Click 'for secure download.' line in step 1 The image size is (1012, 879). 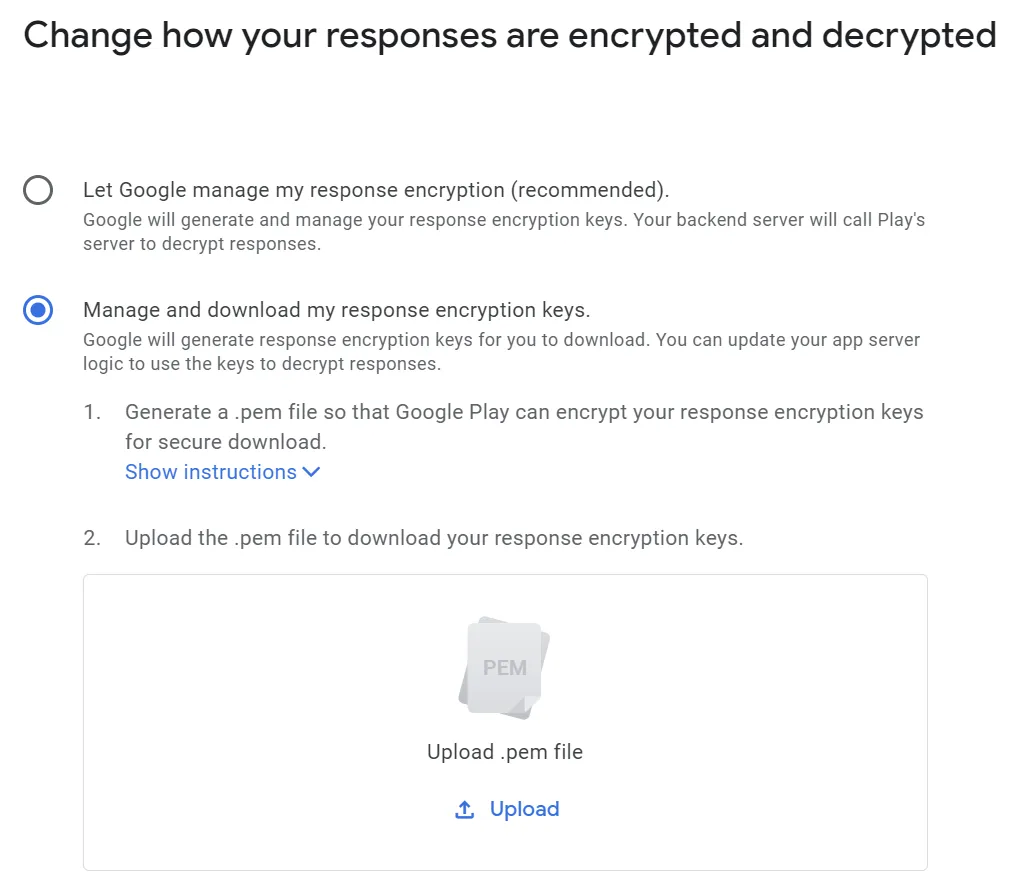(x=225, y=441)
